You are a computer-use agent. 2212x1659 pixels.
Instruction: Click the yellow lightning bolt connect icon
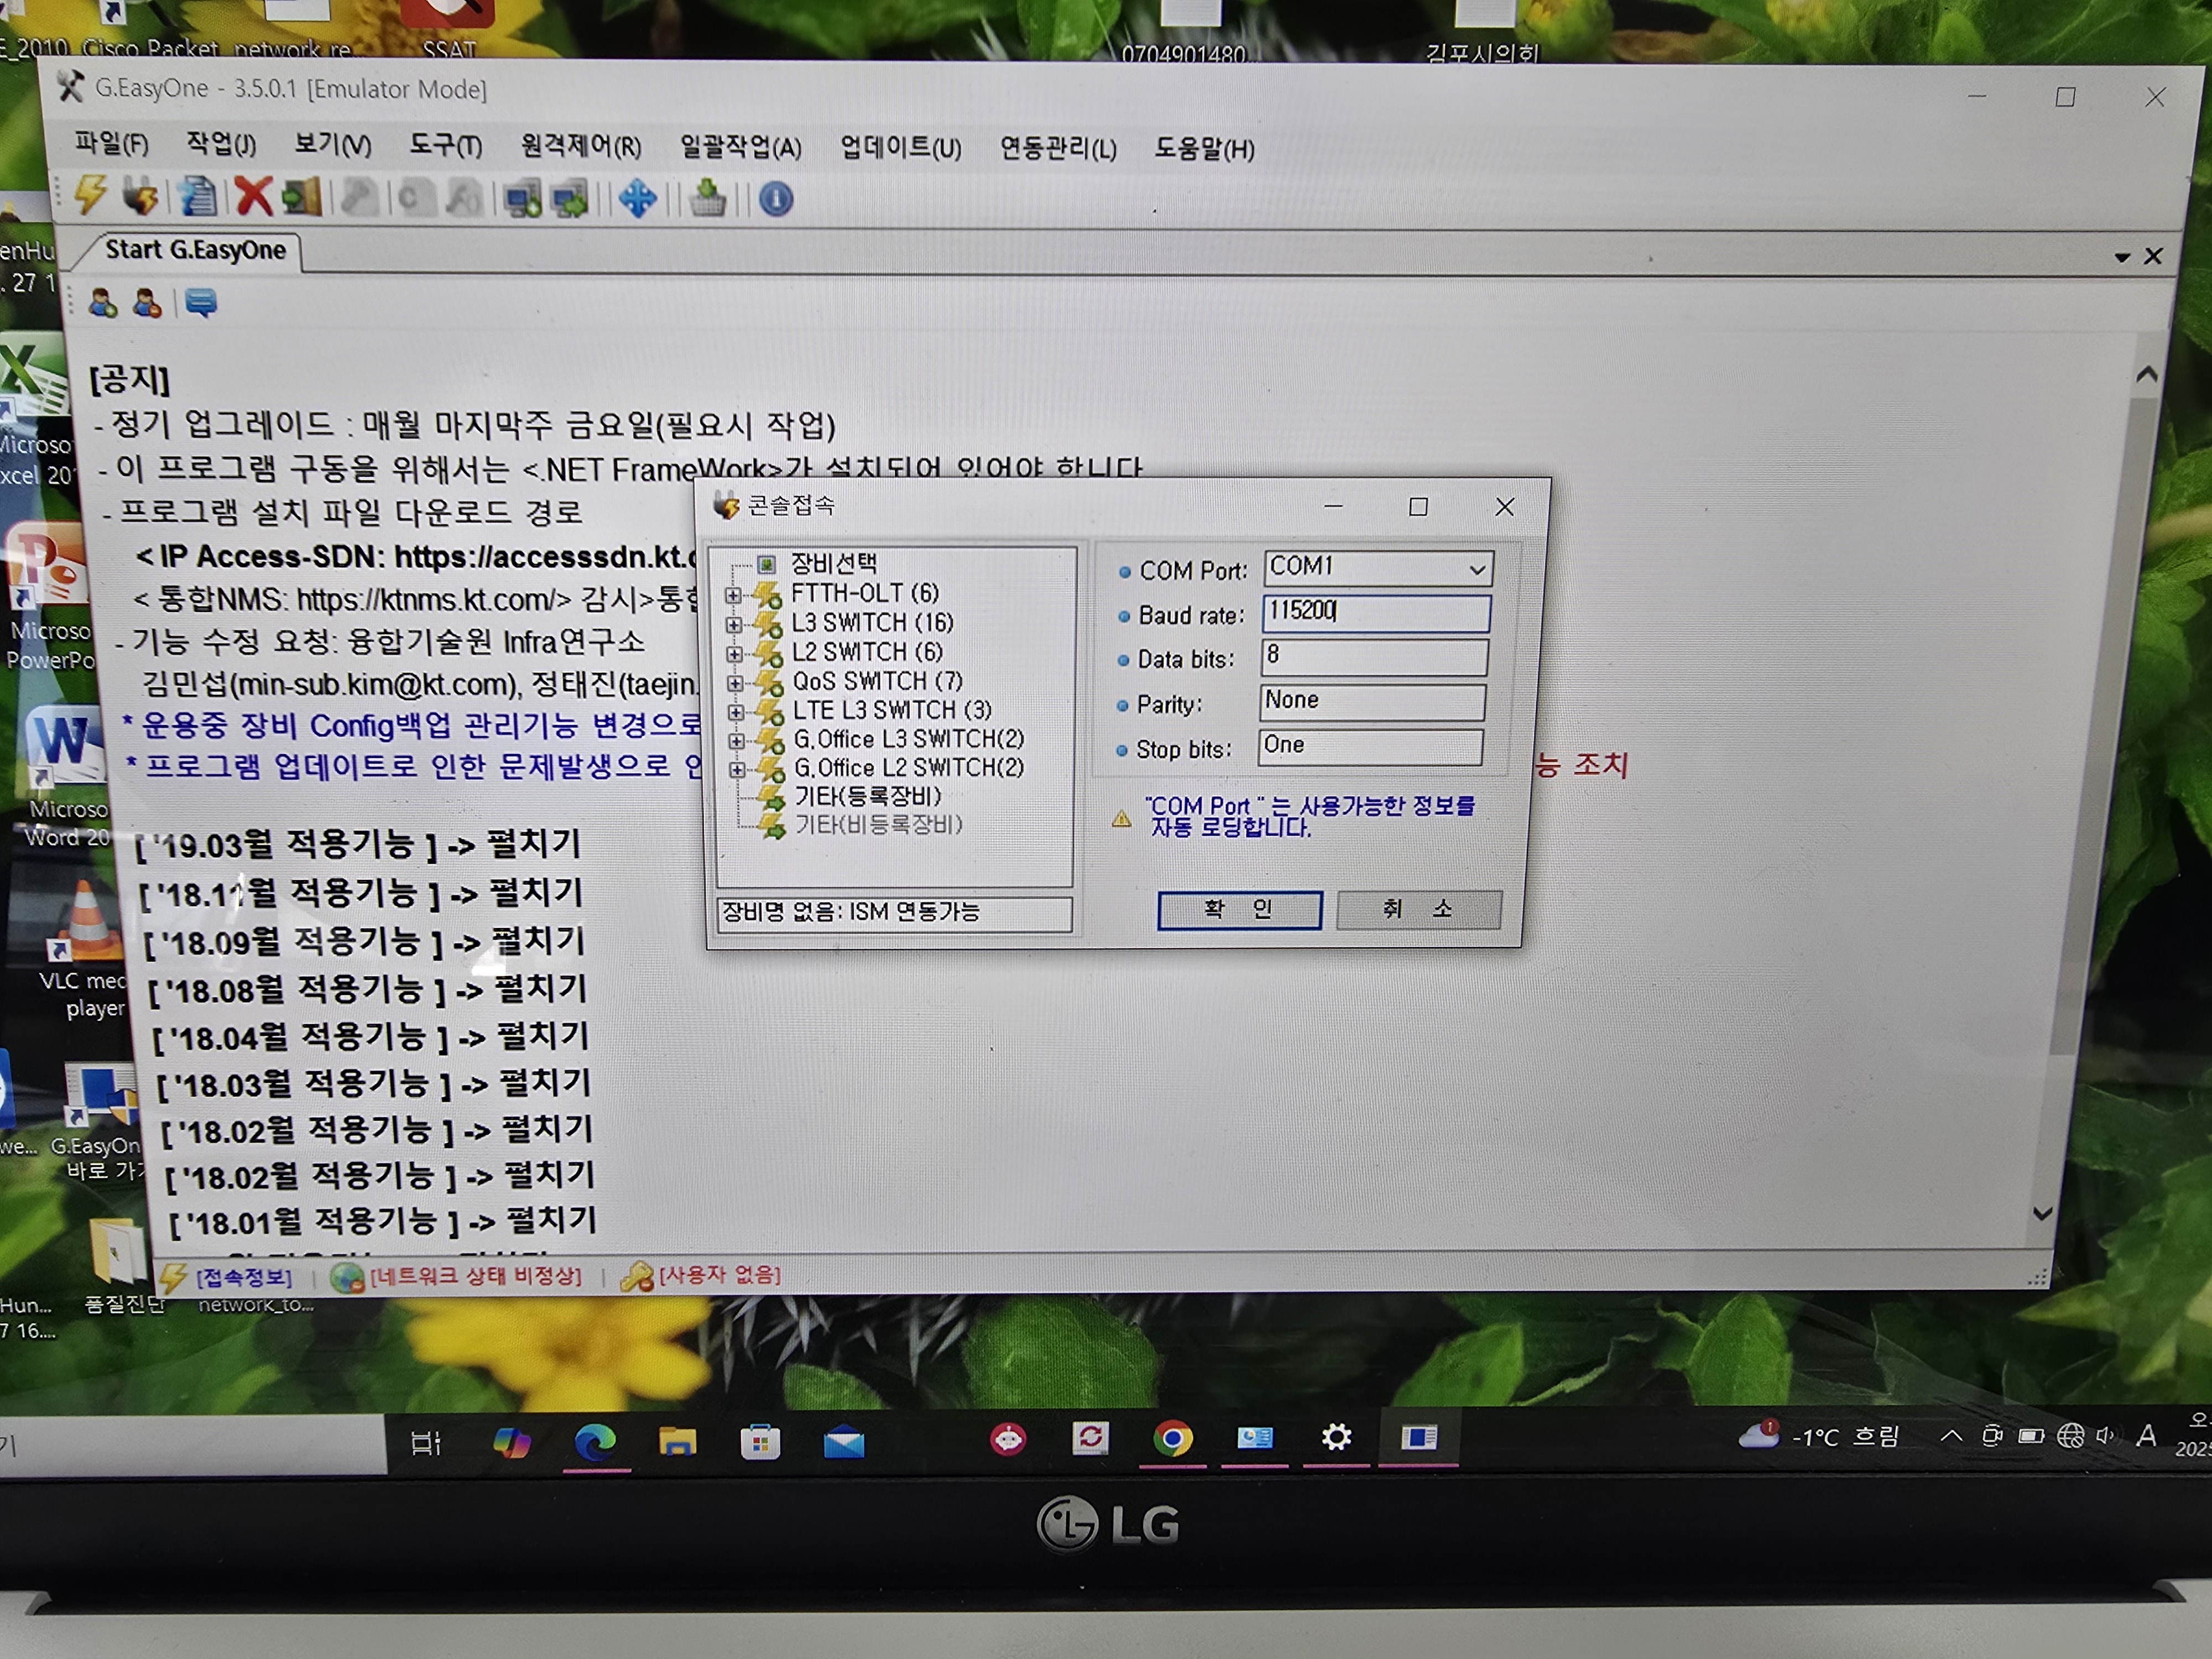point(91,195)
